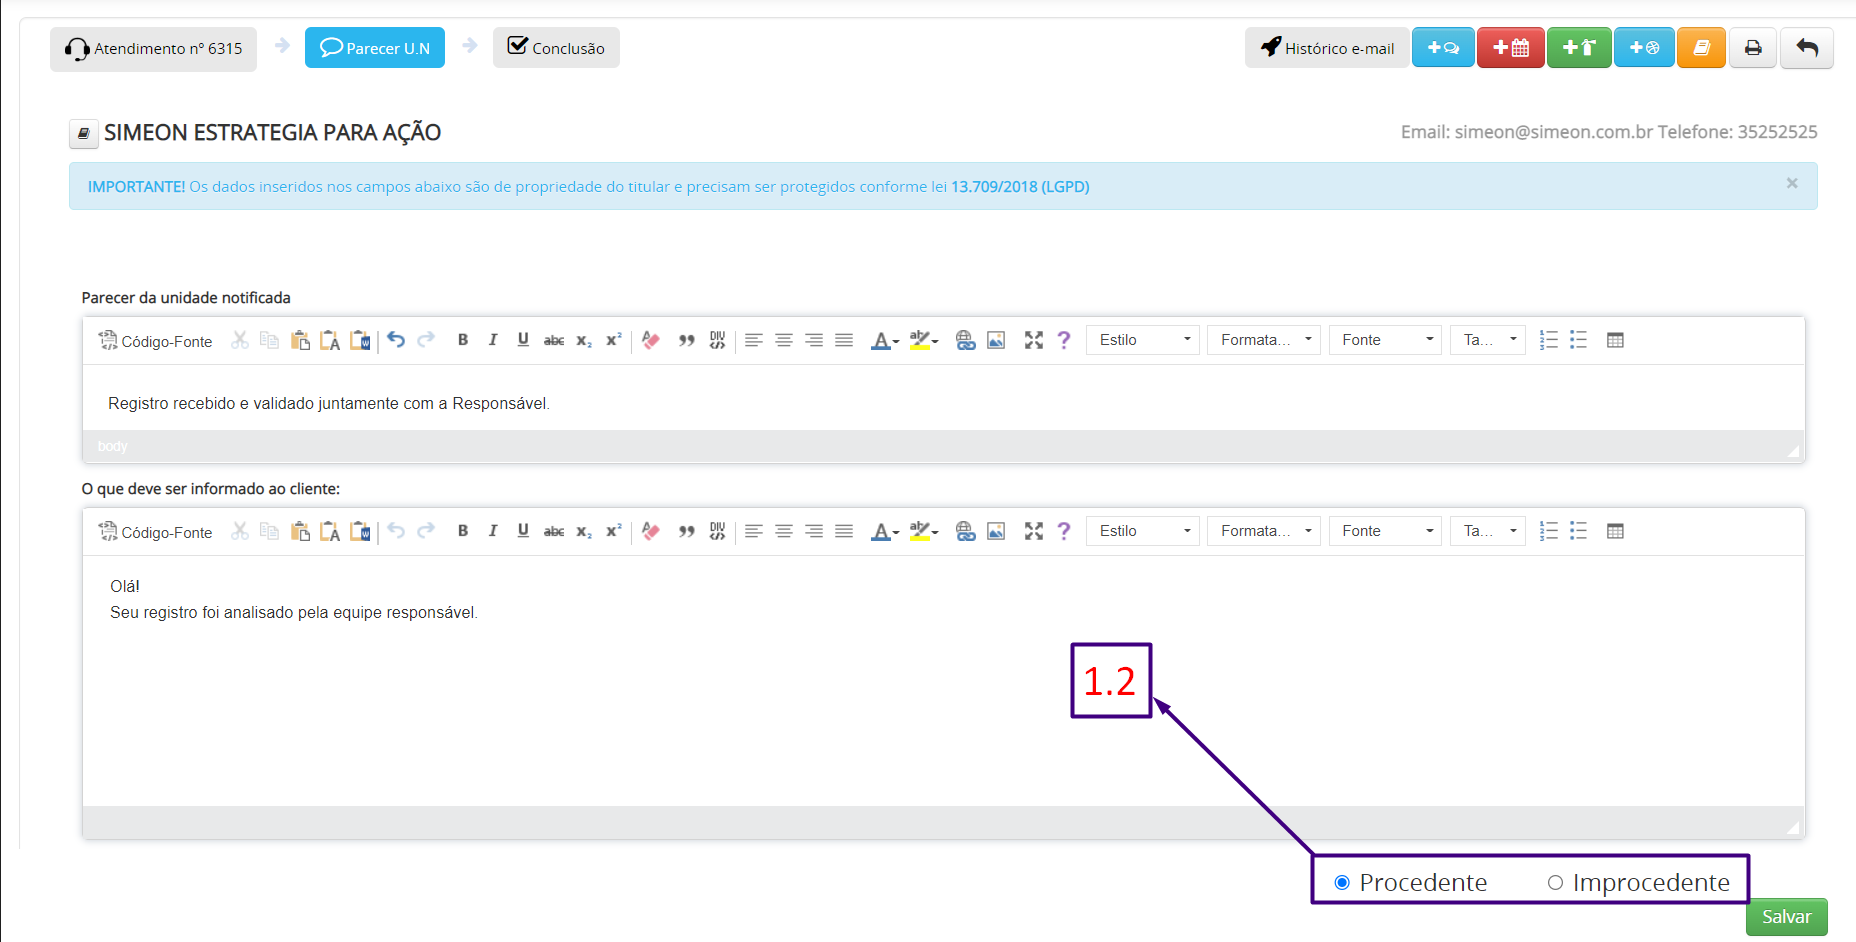This screenshot has height=942, width=1856.
Task: Open the Estilo dropdown in the first editor
Action: pyautogui.click(x=1143, y=340)
